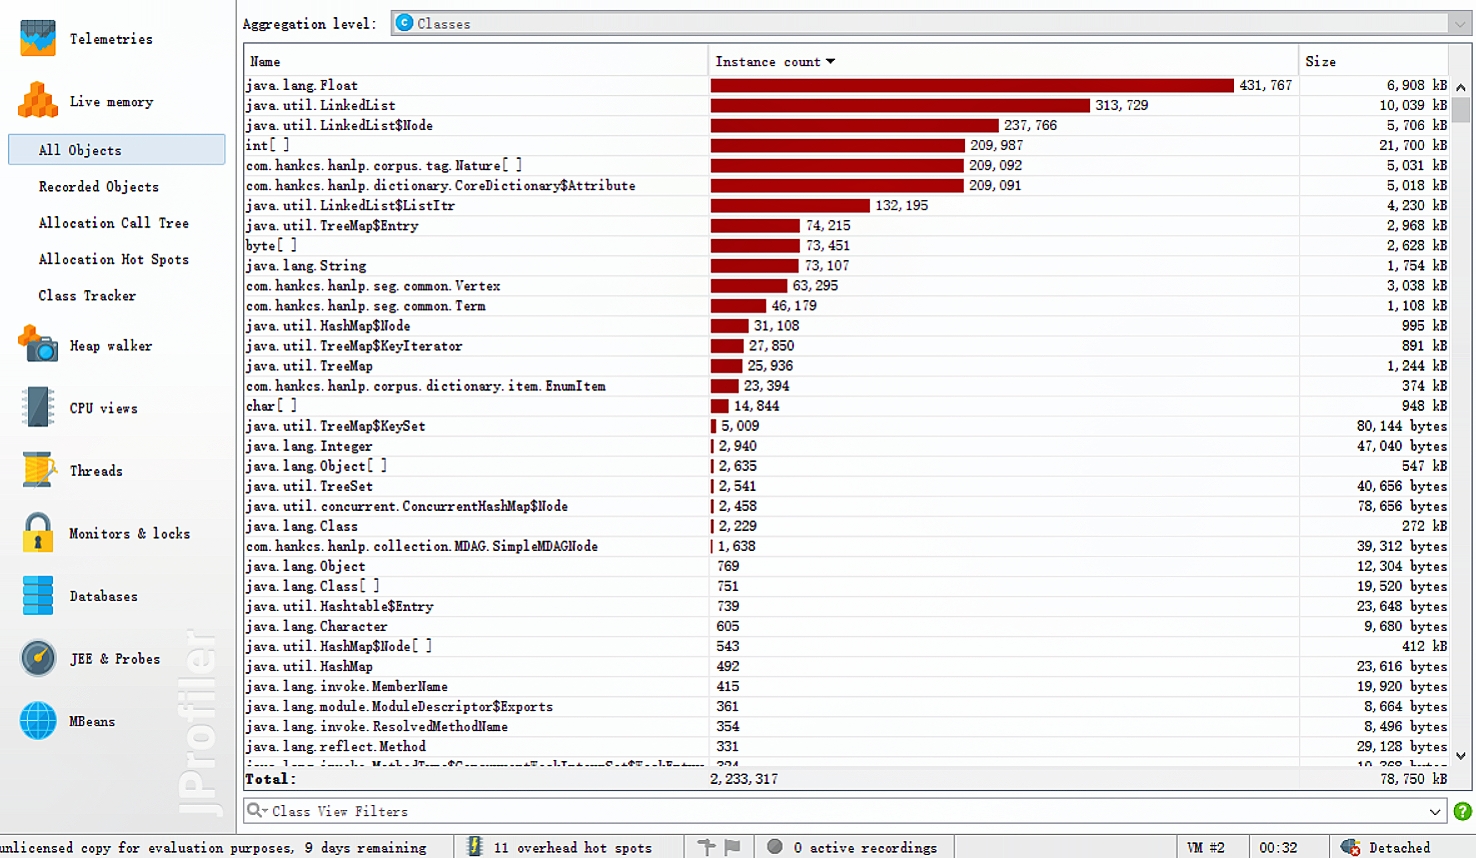Click the flag icon in the status bar
Viewport: 1476px width, 858px height.
click(x=732, y=847)
